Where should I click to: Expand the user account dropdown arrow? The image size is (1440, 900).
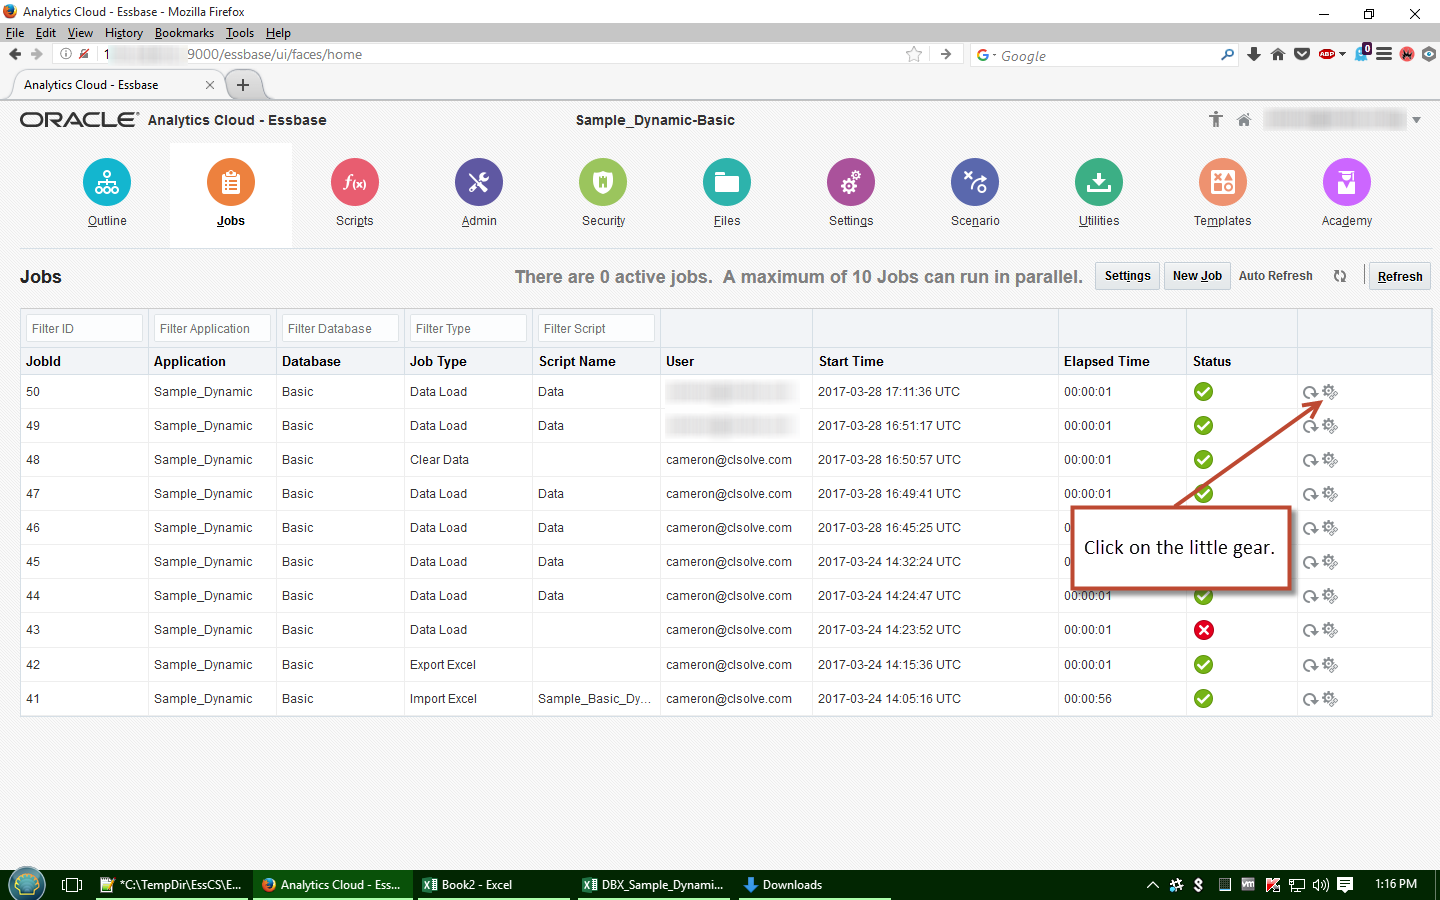pyautogui.click(x=1416, y=120)
